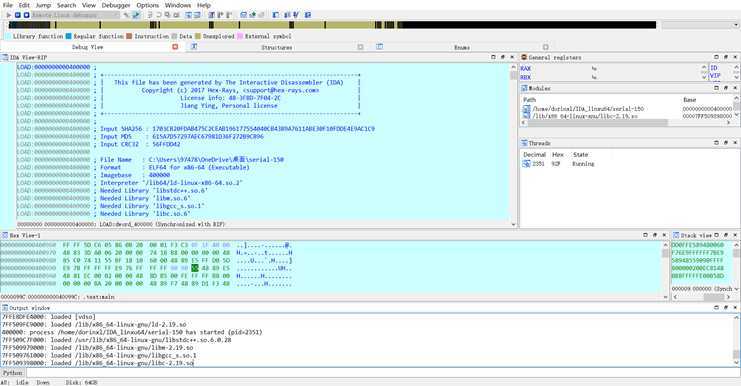Select the libc-2.19.so module row icon
The image size is (741, 386).
(526, 116)
